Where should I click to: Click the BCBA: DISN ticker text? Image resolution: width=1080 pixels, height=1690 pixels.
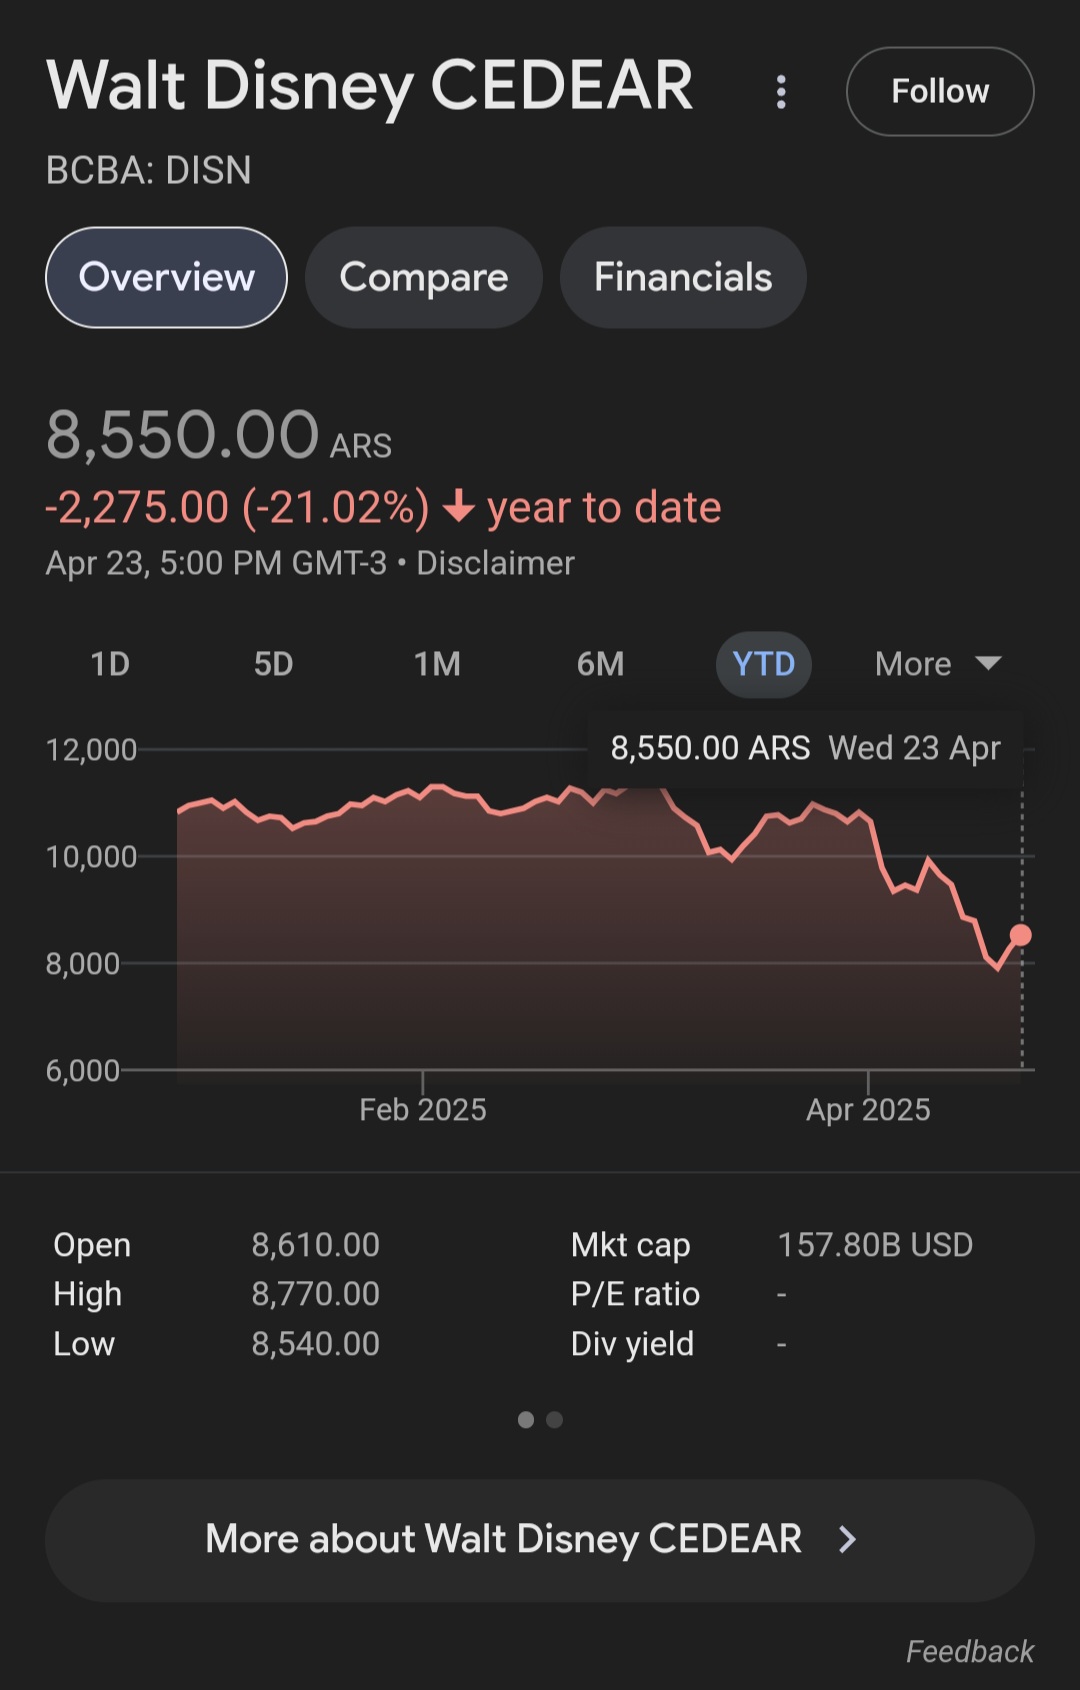click(x=149, y=170)
